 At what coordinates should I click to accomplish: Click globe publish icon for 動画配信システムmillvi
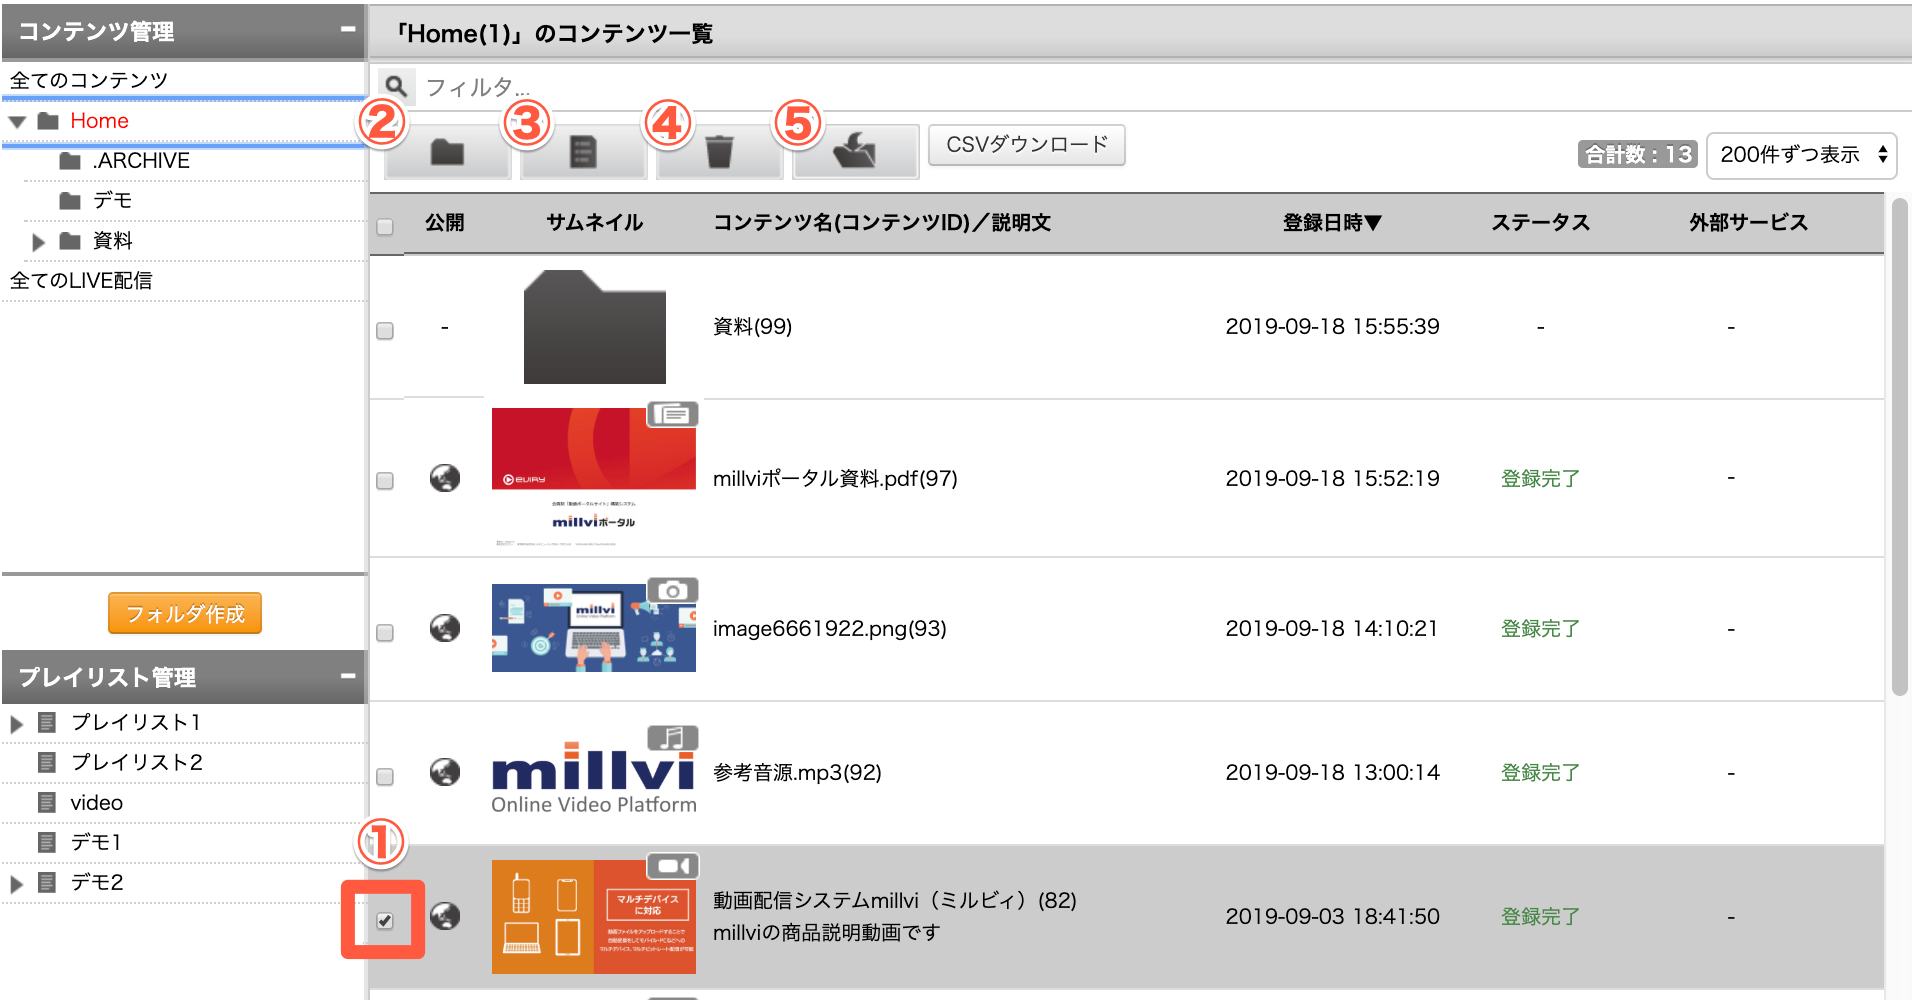coord(445,916)
